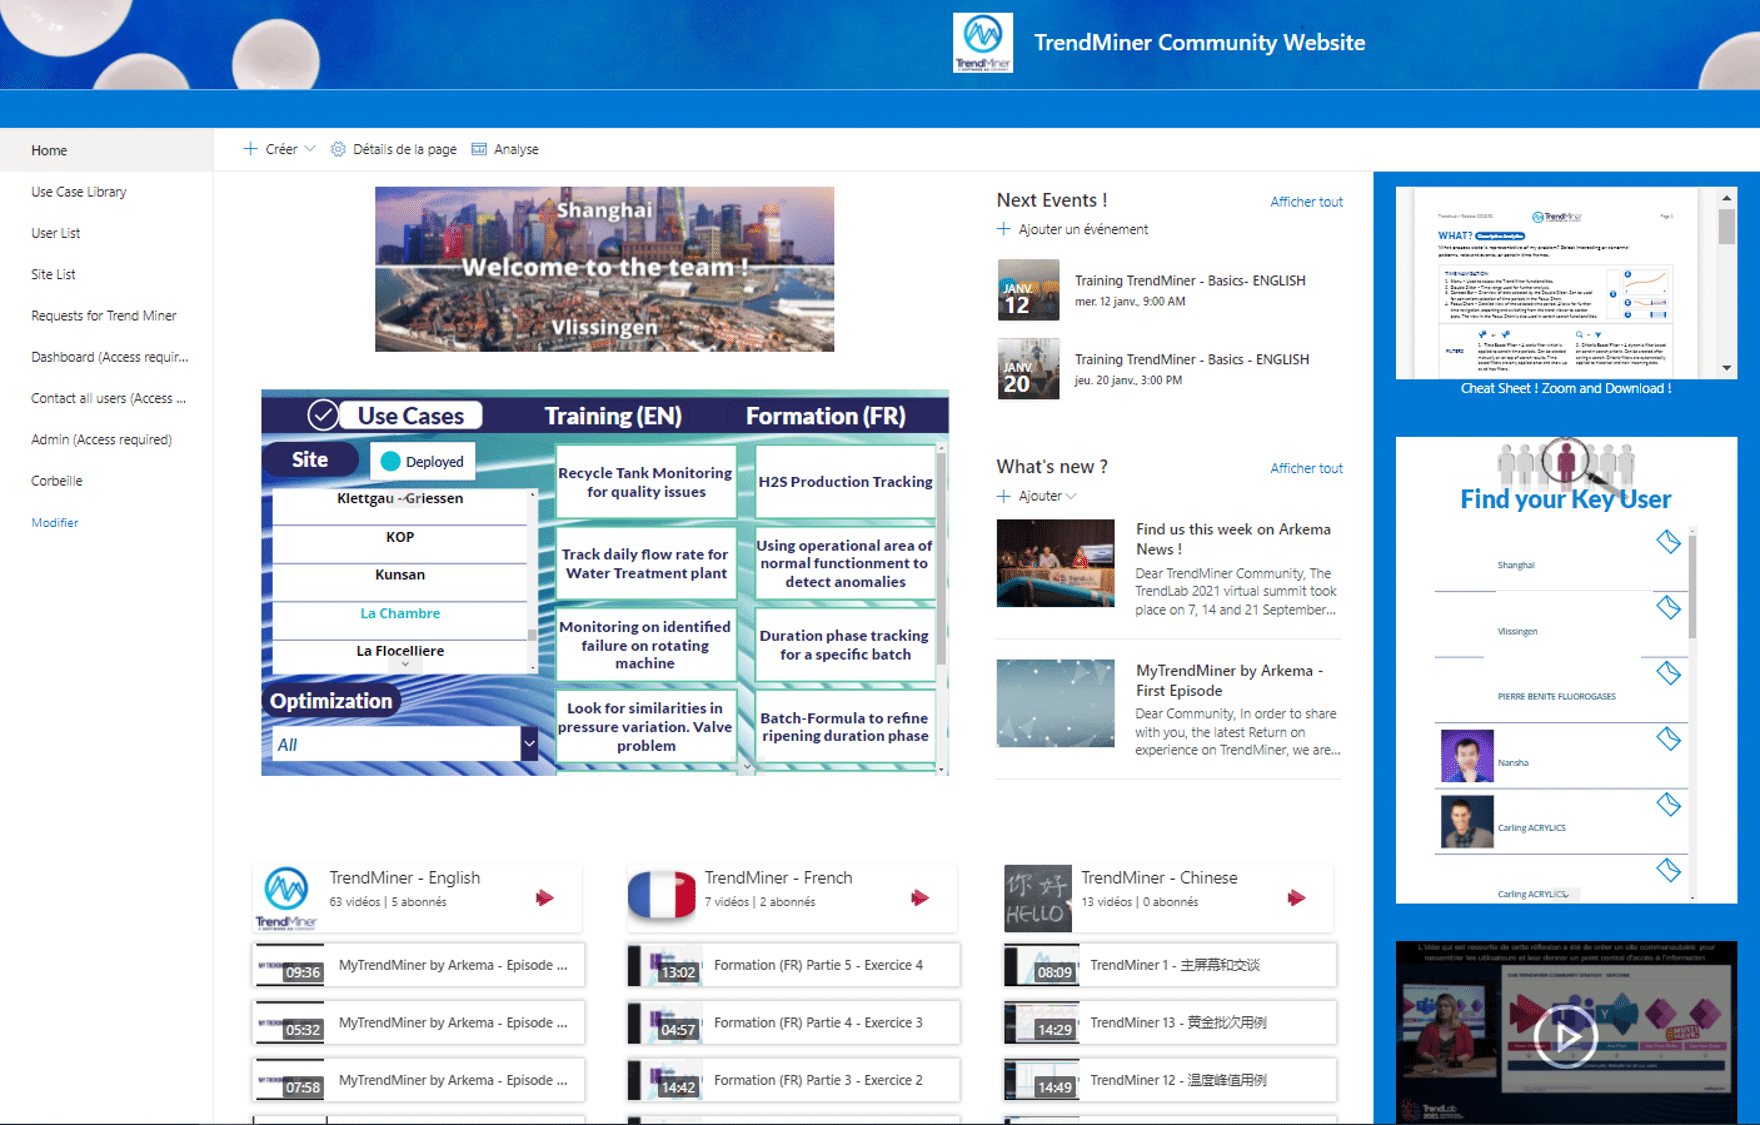
Task: Click the TrendMiner site logo in header
Action: [x=982, y=42]
